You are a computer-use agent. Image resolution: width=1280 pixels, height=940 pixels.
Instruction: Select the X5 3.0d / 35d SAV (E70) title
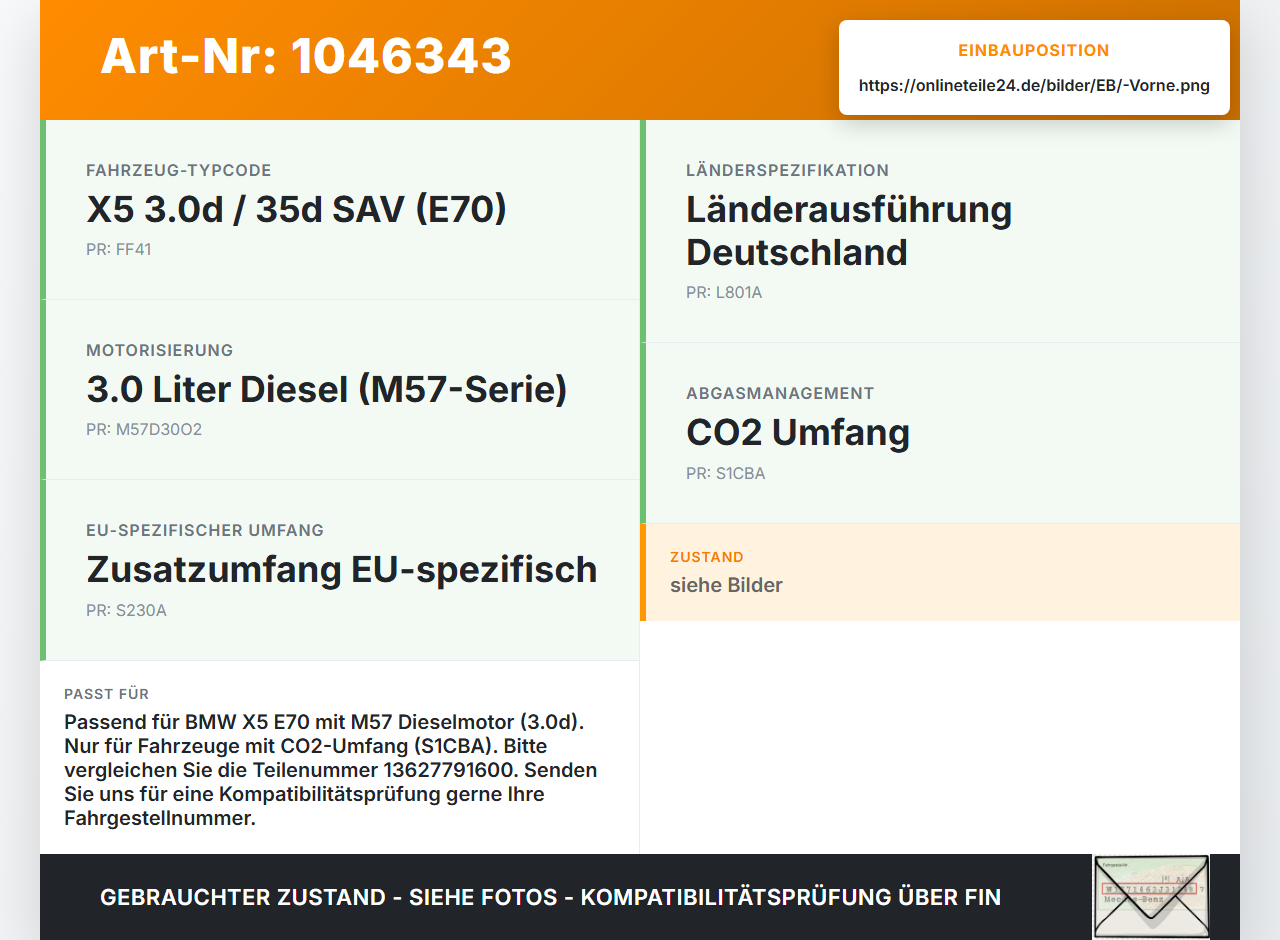pyautogui.click(x=297, y=209)
